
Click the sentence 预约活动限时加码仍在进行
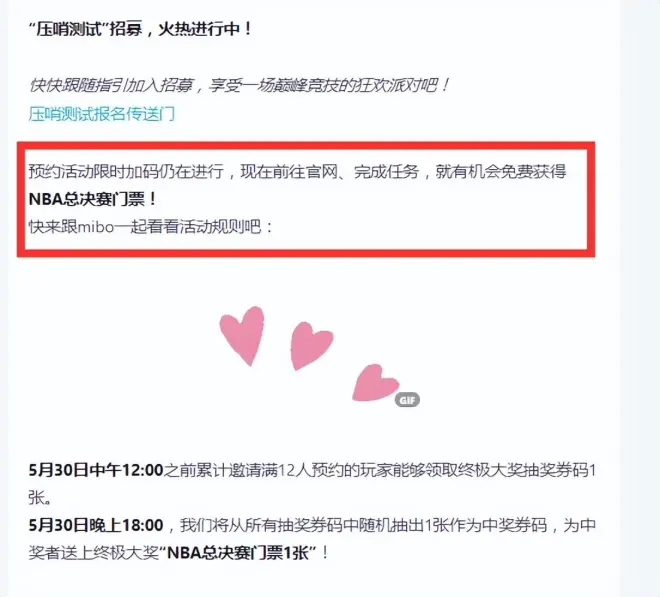[126, 171]
